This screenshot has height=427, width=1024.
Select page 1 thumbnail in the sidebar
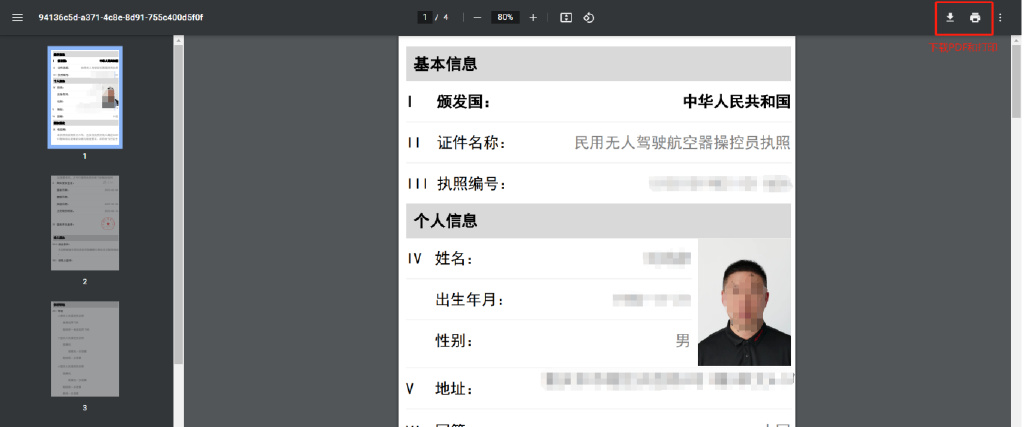pos(85,97)
